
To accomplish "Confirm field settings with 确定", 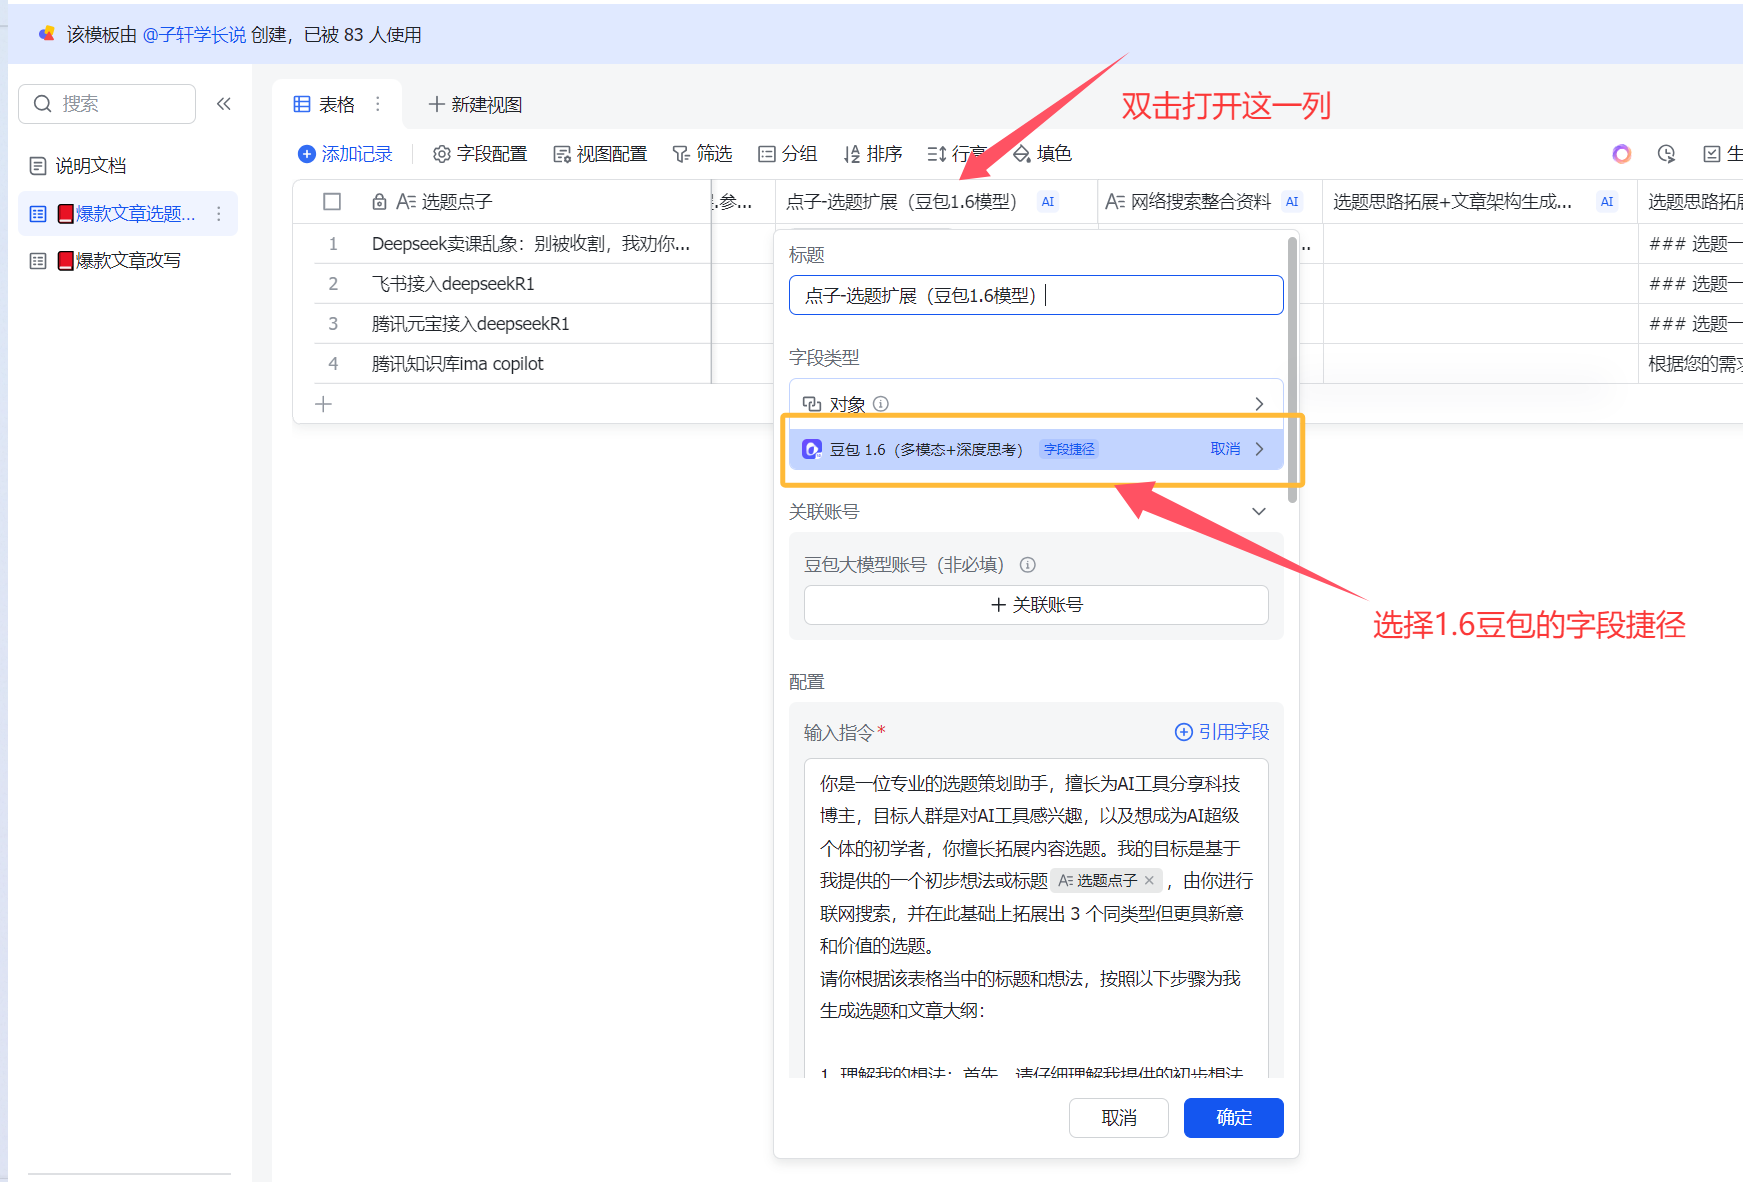I will (1234, 1118).
